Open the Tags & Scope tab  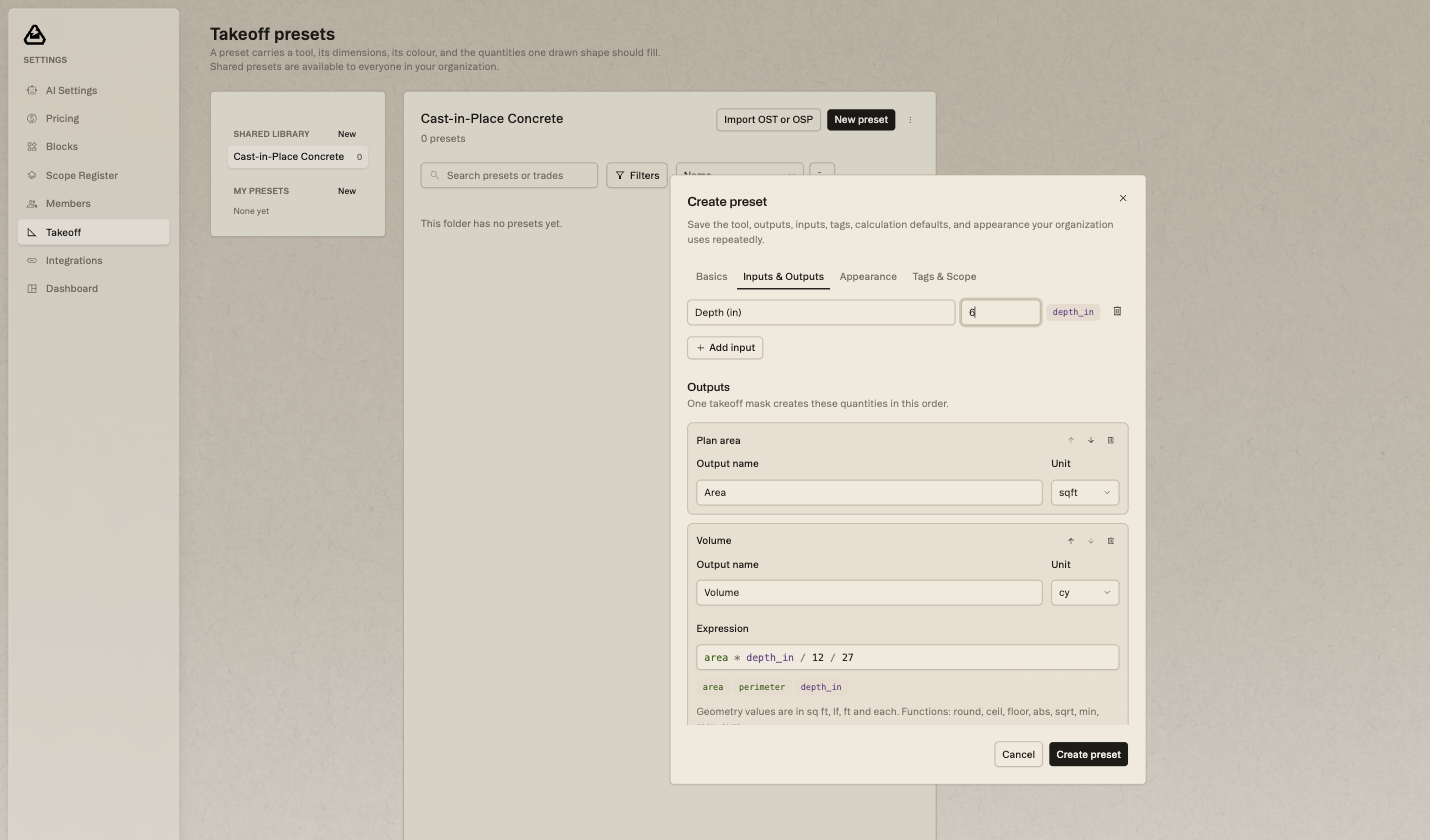tap(944, 276)
